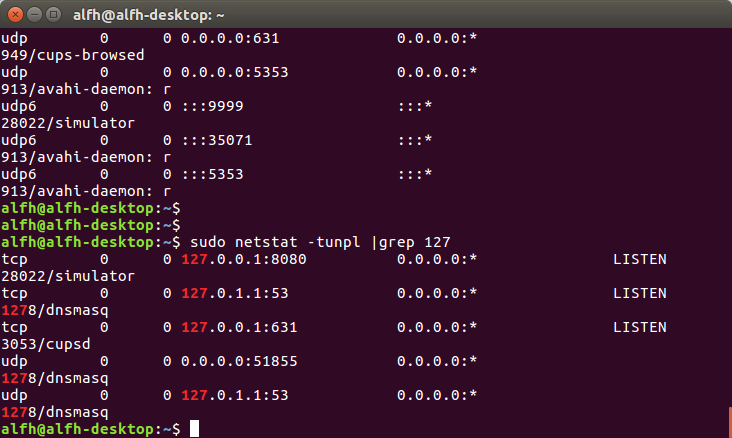Maximize the terminal window
This screenshot has width=732, height=438.
(53, 15)
